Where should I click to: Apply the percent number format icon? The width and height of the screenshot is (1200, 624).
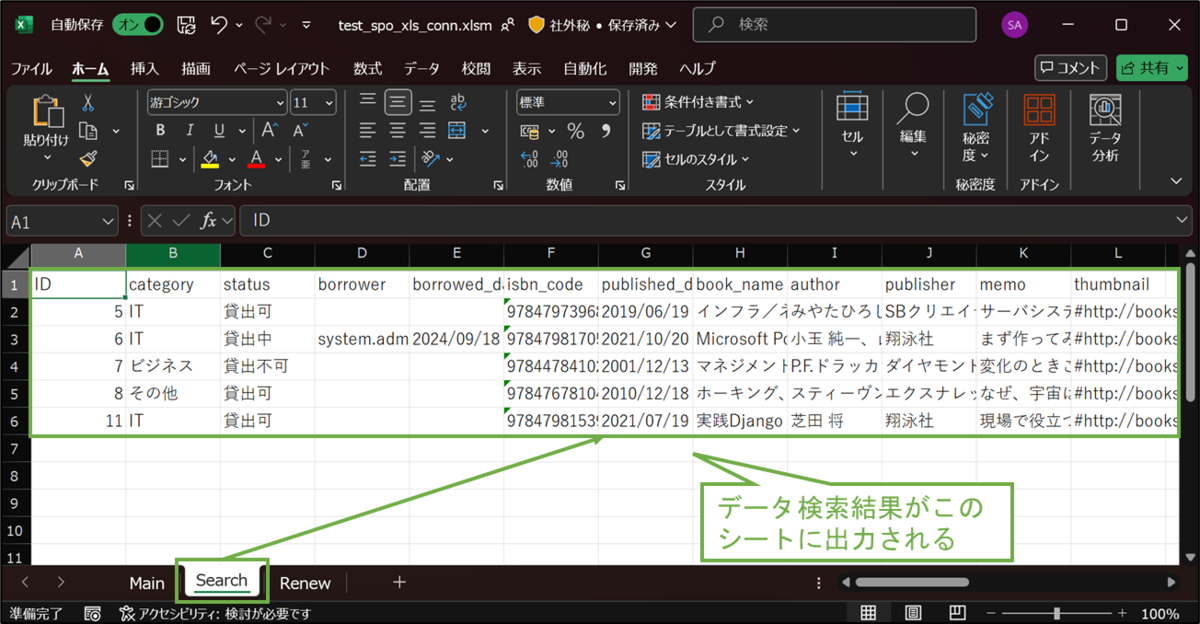coord(576,130)
